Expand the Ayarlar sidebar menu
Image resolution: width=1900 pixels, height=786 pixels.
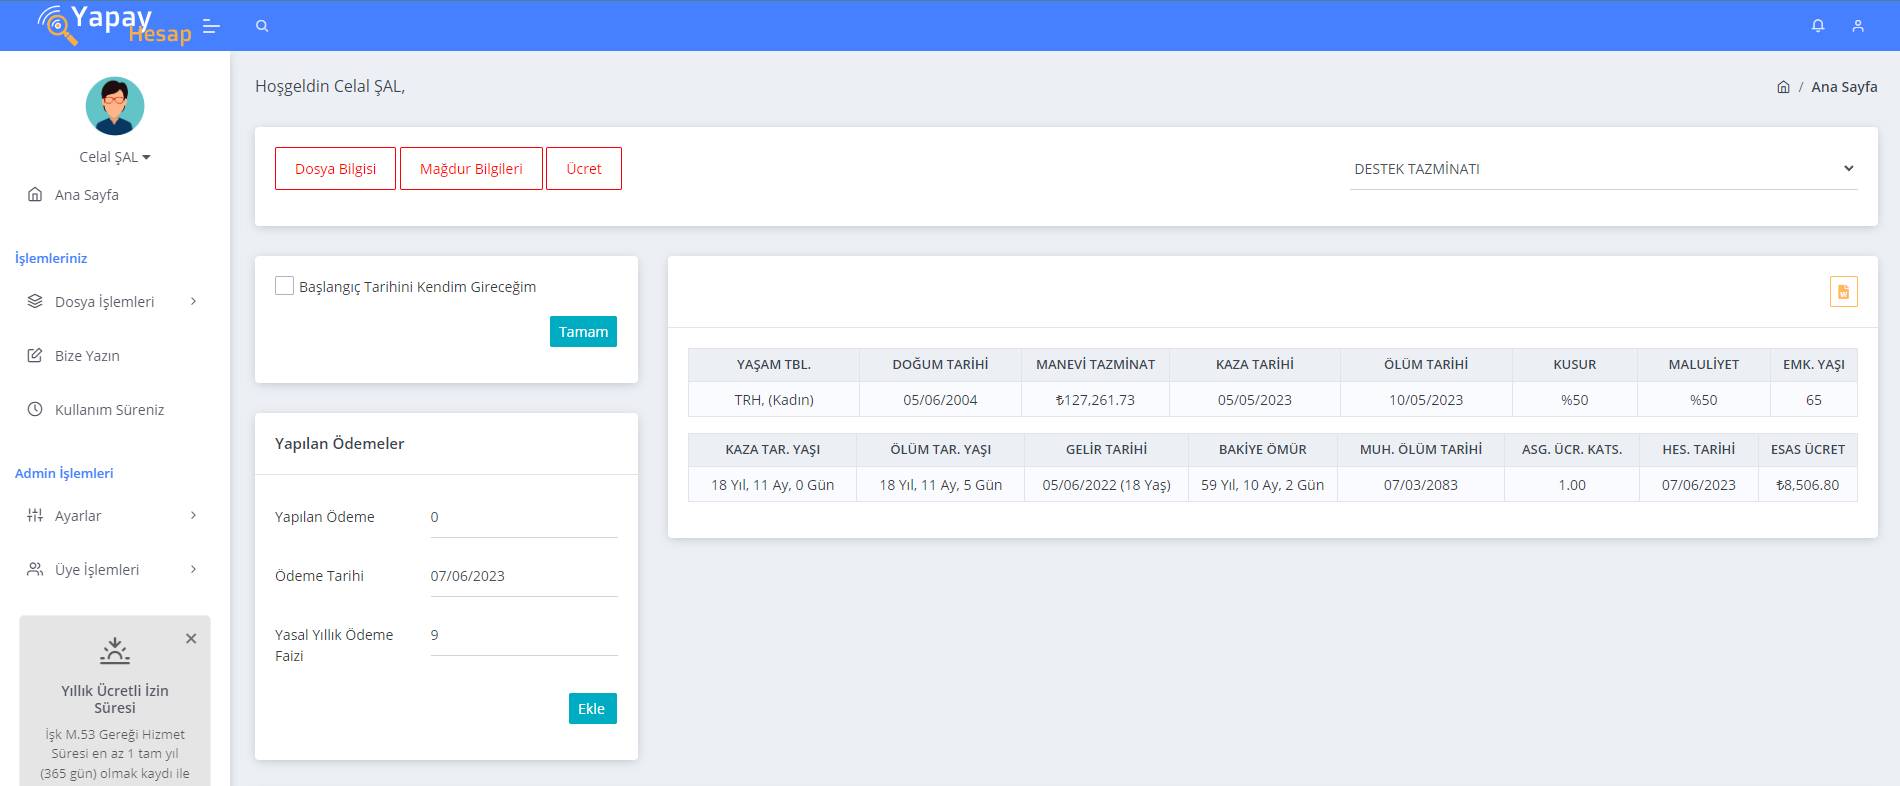tap(112, 516)
